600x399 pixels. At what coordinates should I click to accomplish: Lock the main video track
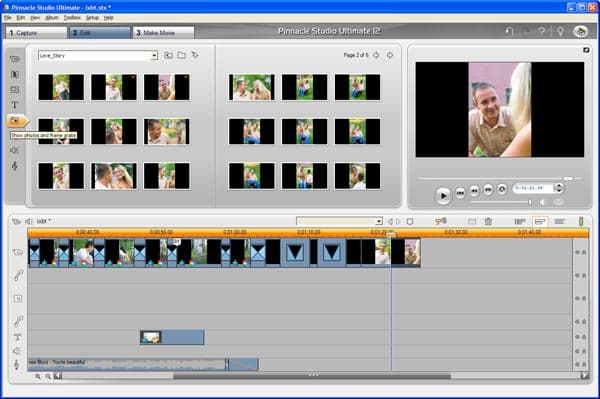click(584, 252)
